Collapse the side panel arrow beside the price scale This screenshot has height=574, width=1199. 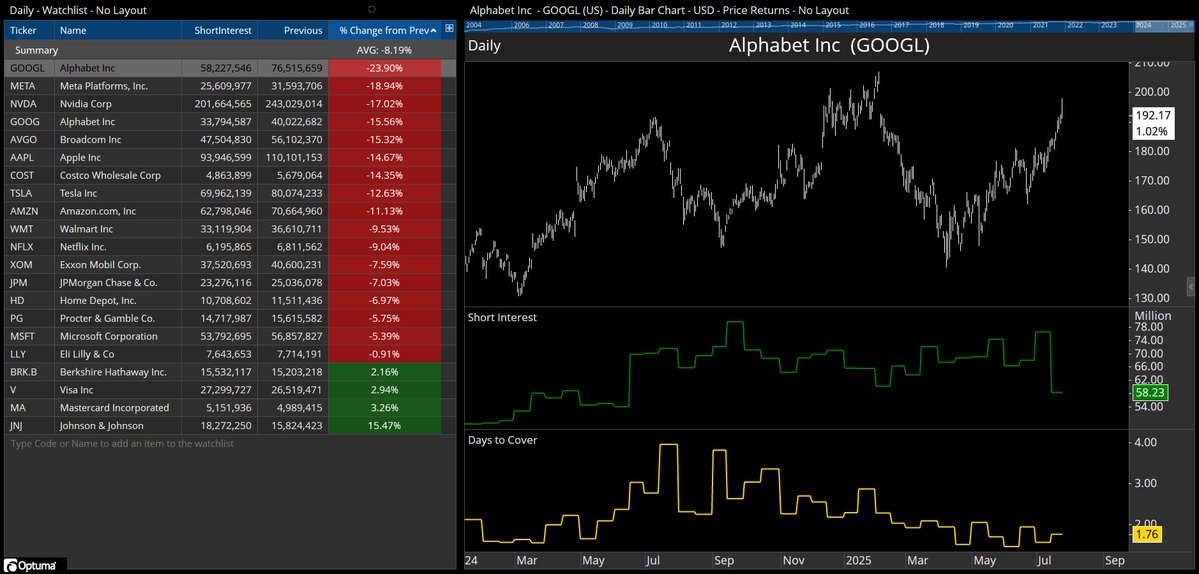tap(1190, 286)
